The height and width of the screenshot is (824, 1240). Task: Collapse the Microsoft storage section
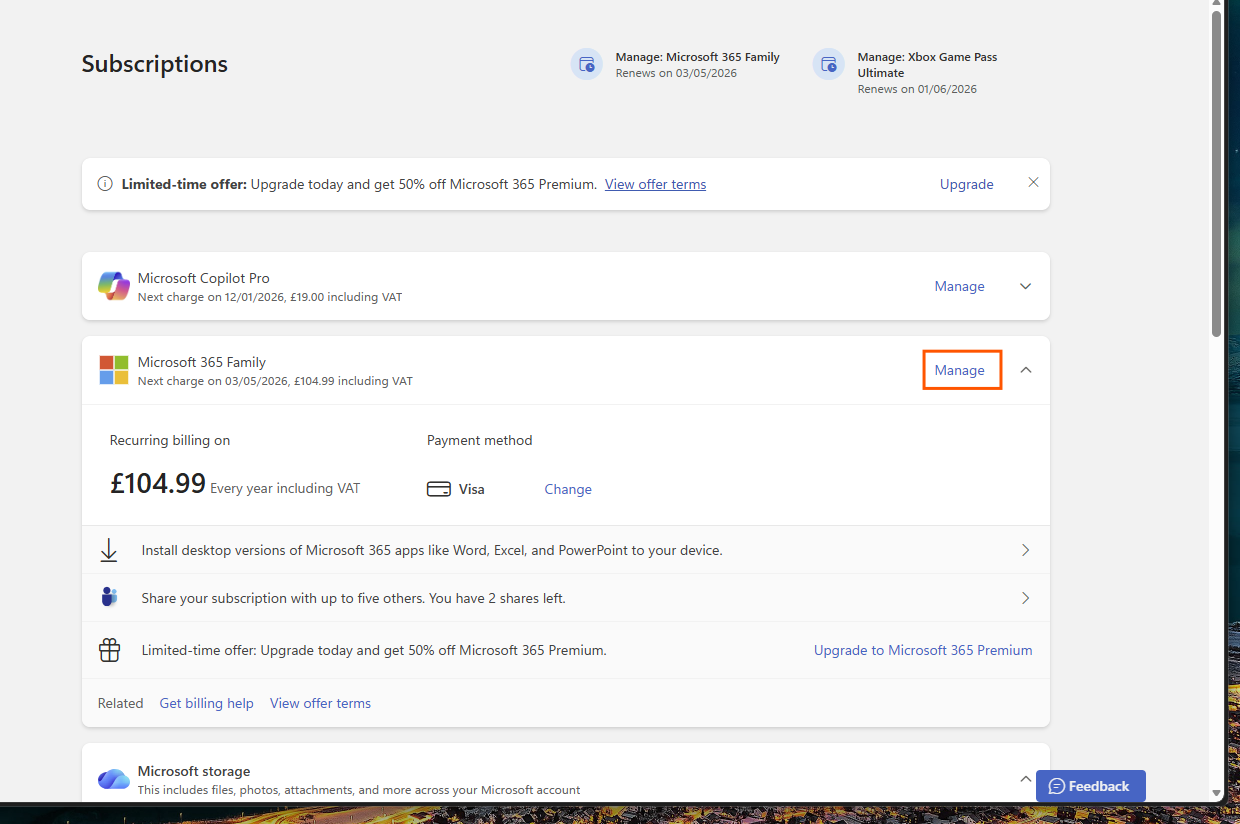pyautogui.click(x=1025, y=778)
